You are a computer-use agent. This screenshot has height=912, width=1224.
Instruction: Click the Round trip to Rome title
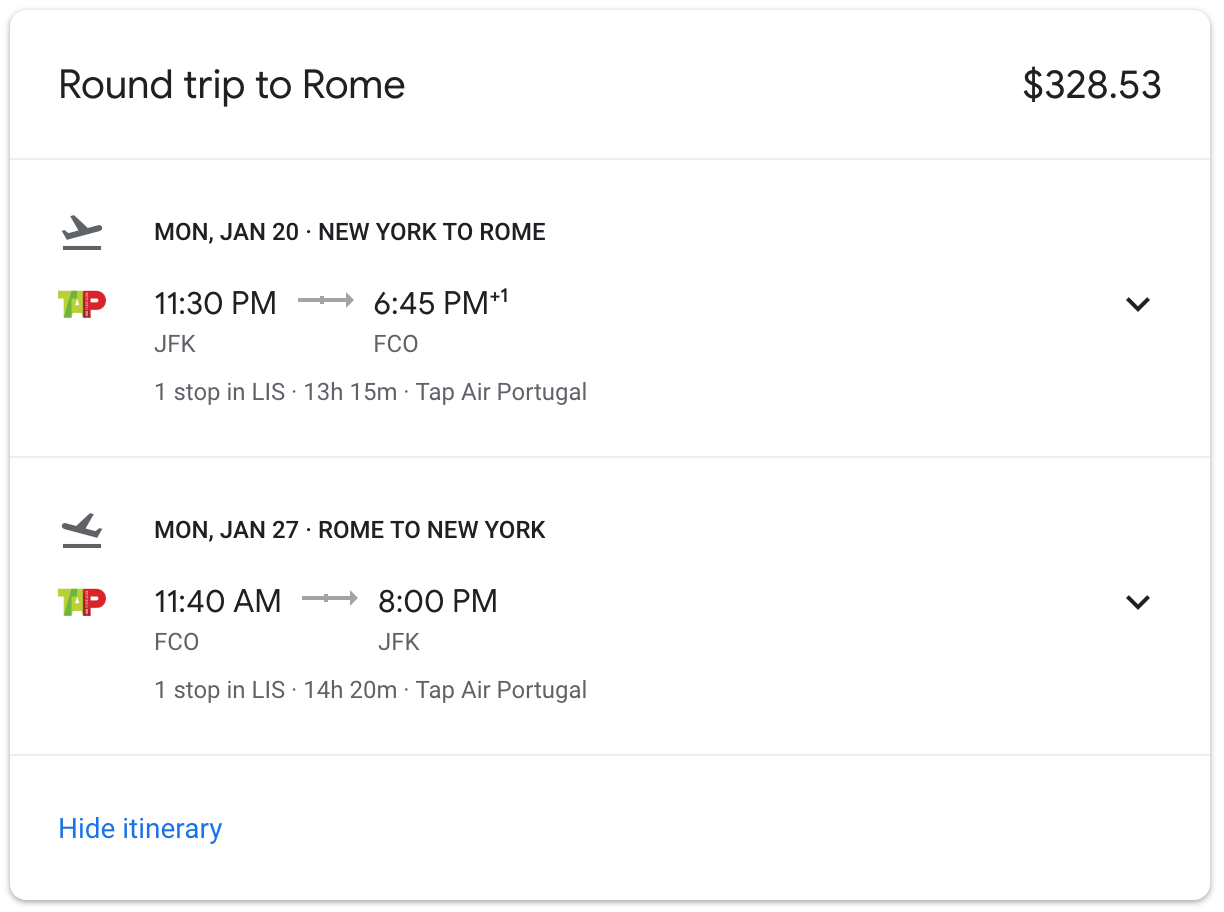232,85
